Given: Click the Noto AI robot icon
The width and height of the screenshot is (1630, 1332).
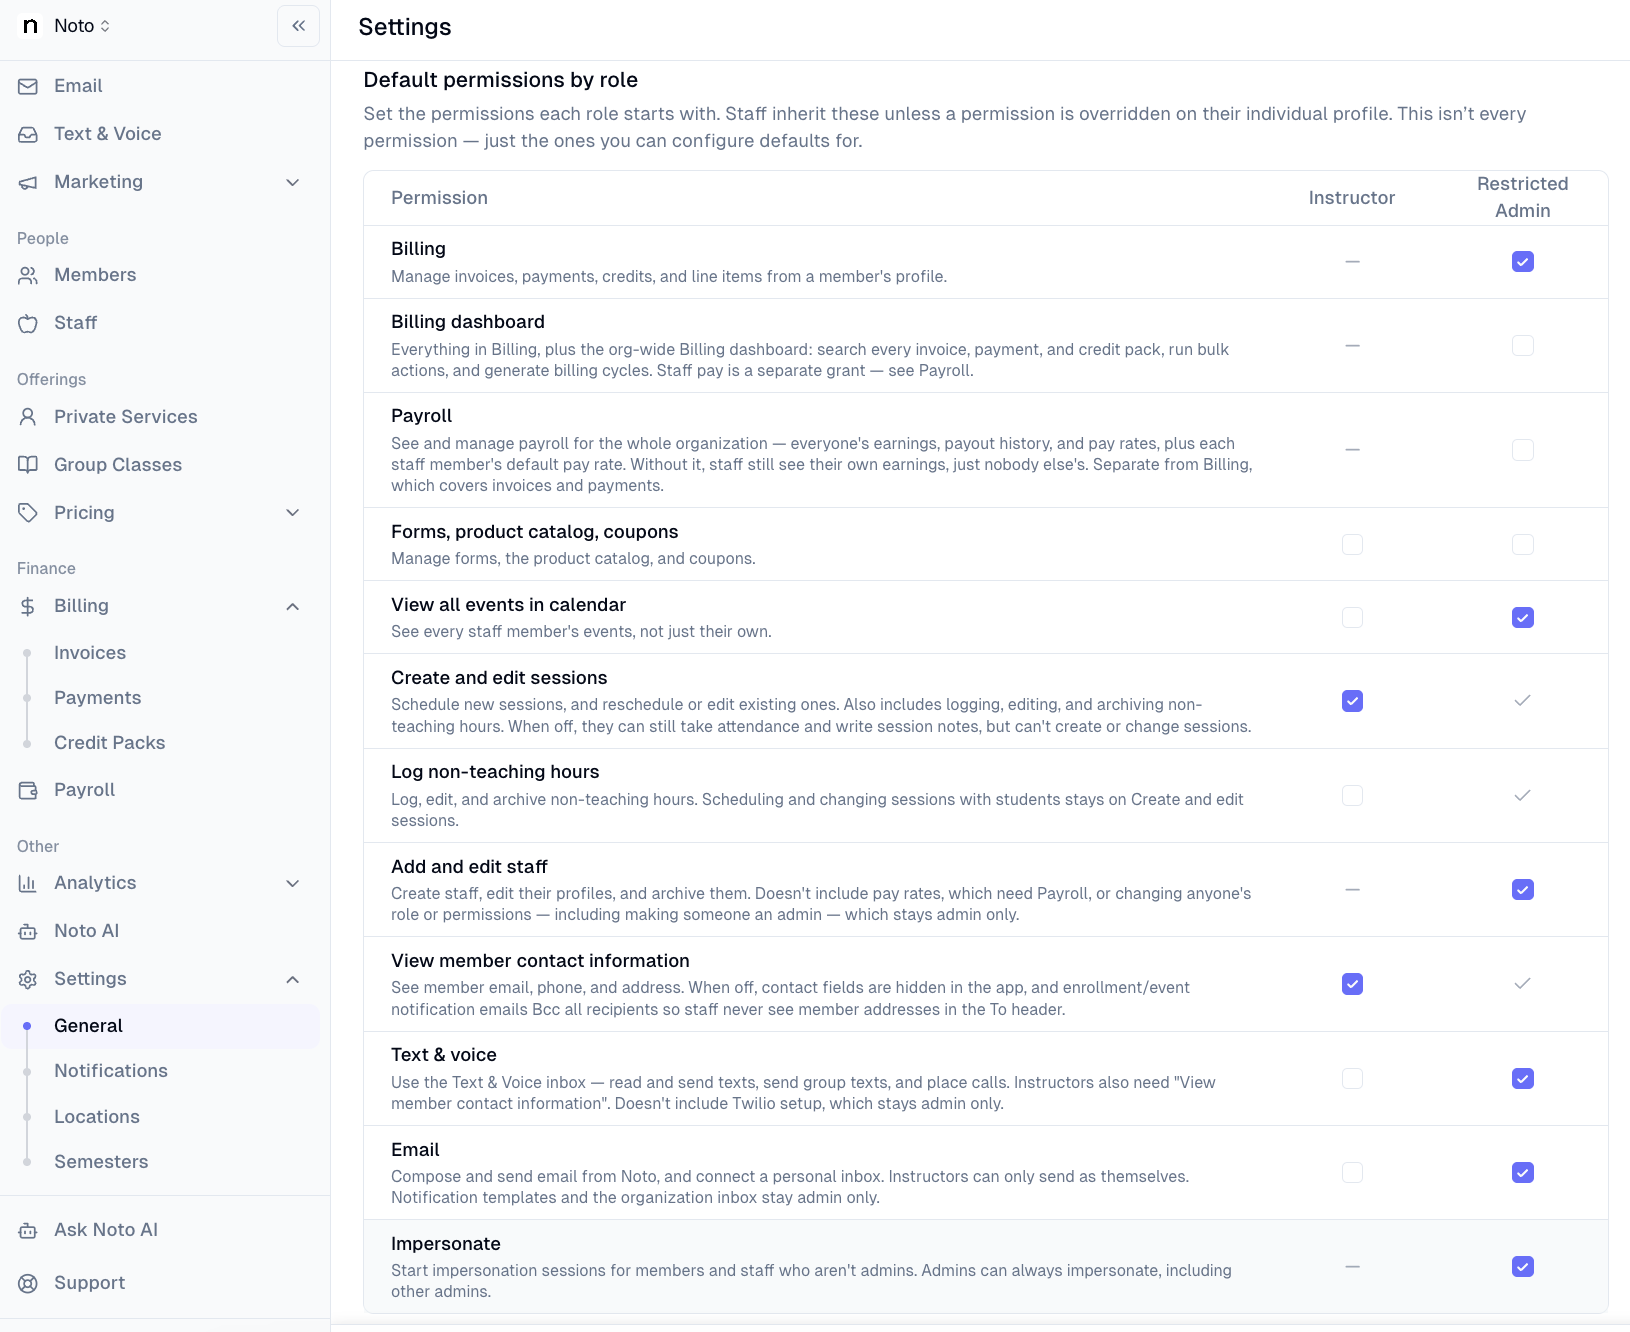Looking at the screenshot, I should point(28,931).
